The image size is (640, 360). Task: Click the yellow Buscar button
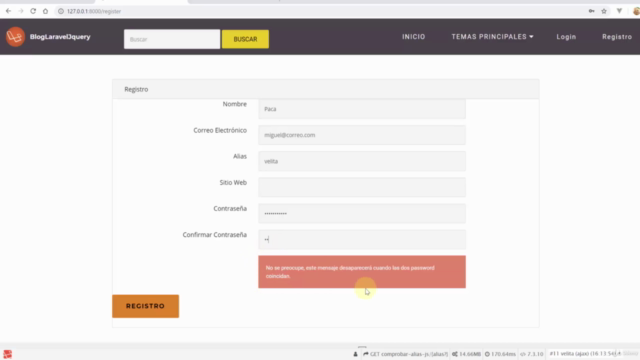(x=245, y=39)
